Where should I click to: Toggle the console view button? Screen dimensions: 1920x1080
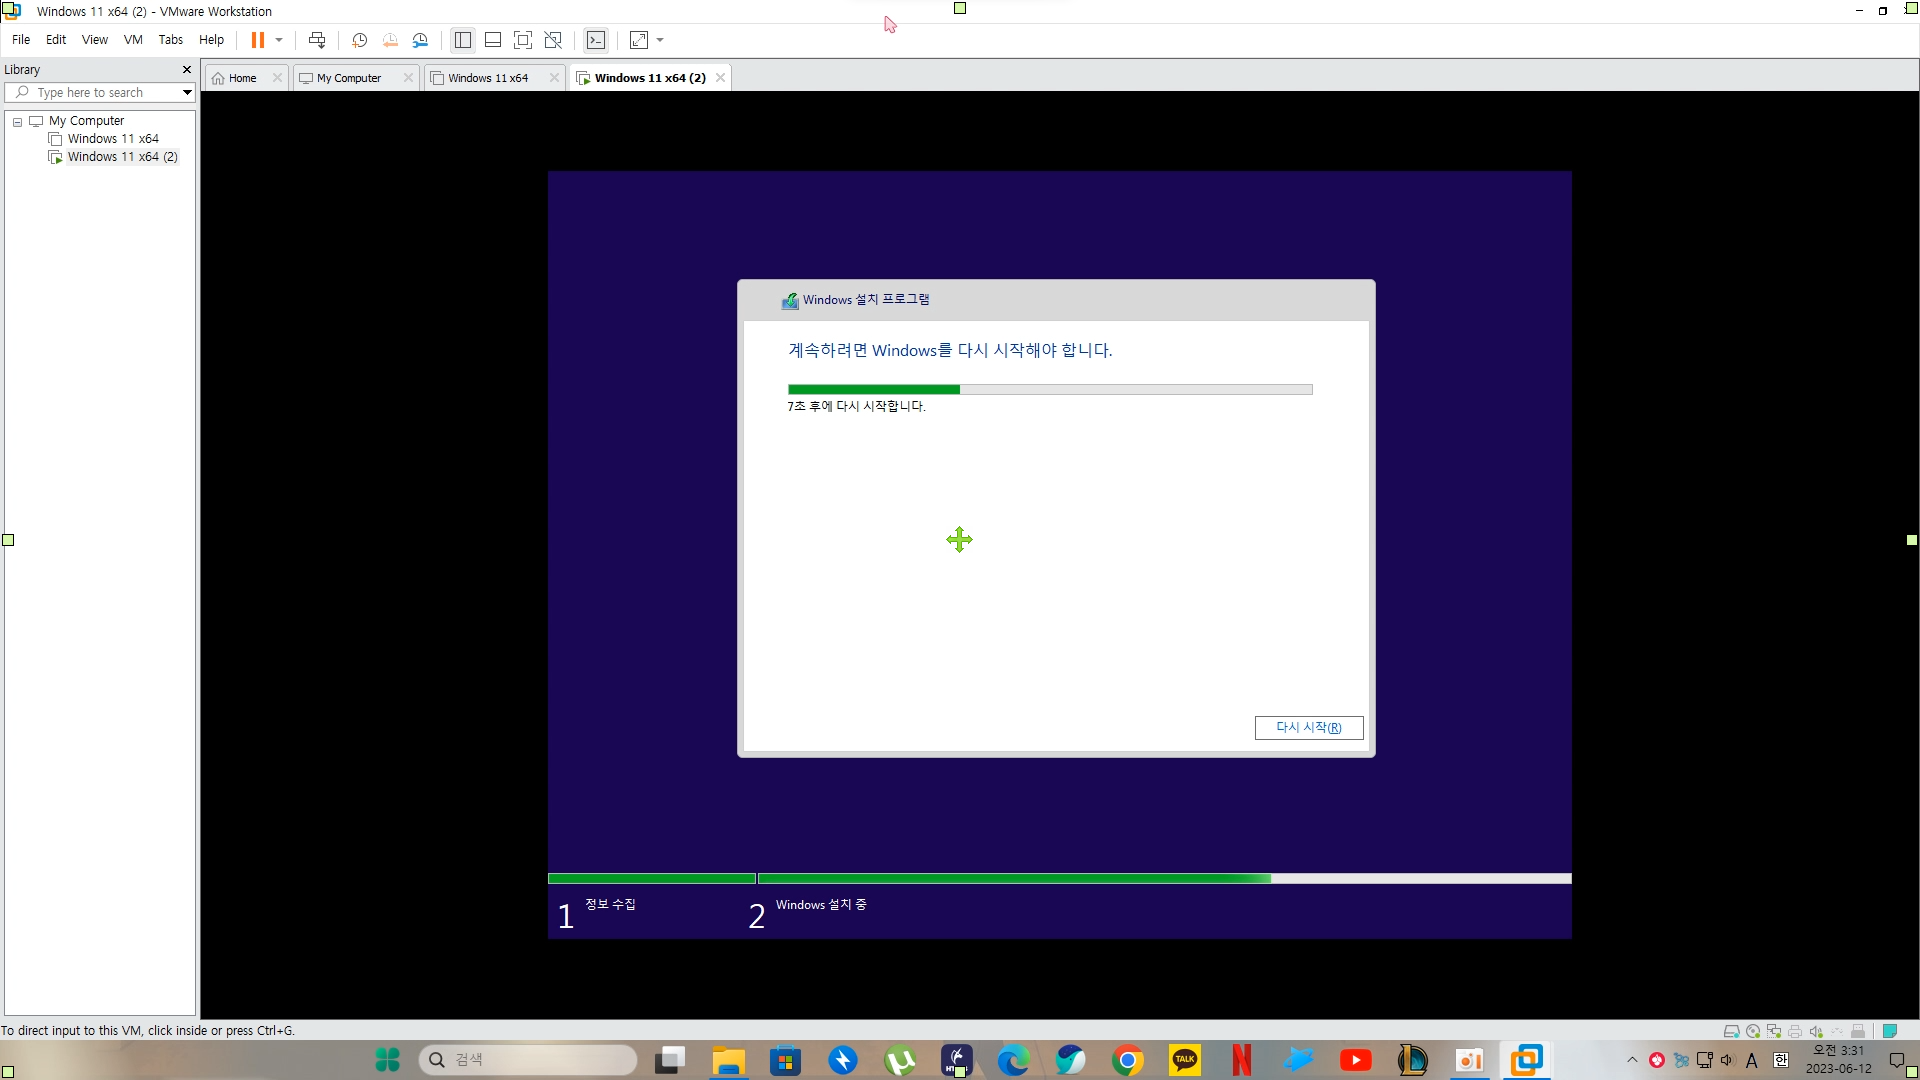pyautogui.click(x=596, y=40)
